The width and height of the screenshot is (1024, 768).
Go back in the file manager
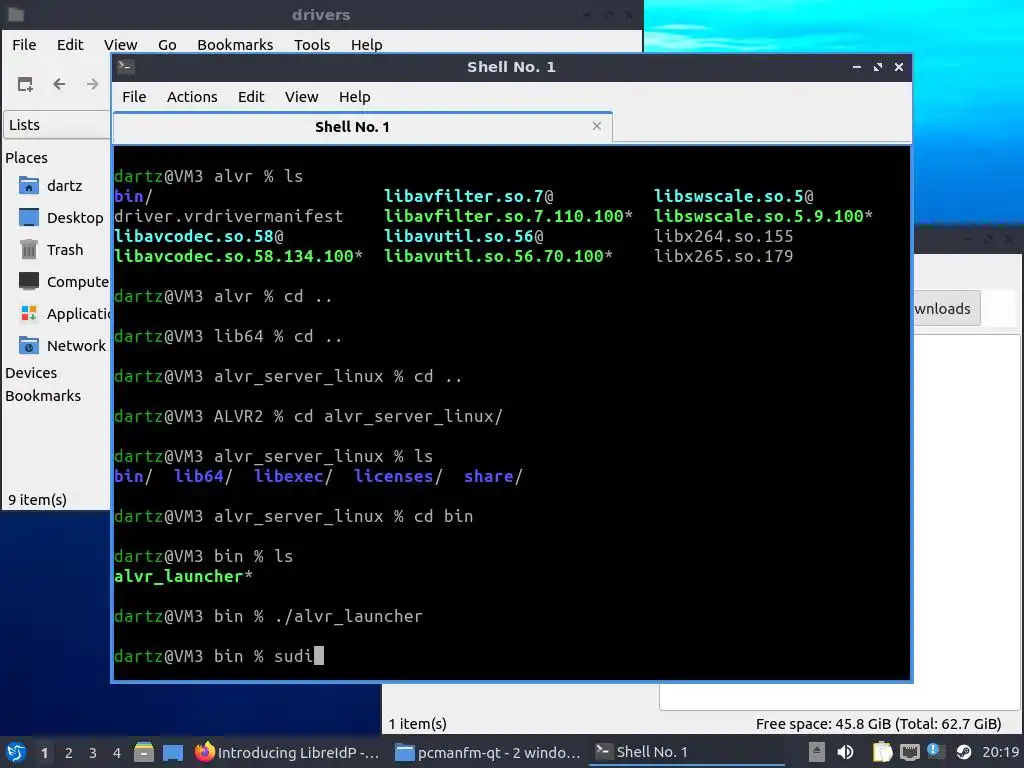[x=59, y=84]
